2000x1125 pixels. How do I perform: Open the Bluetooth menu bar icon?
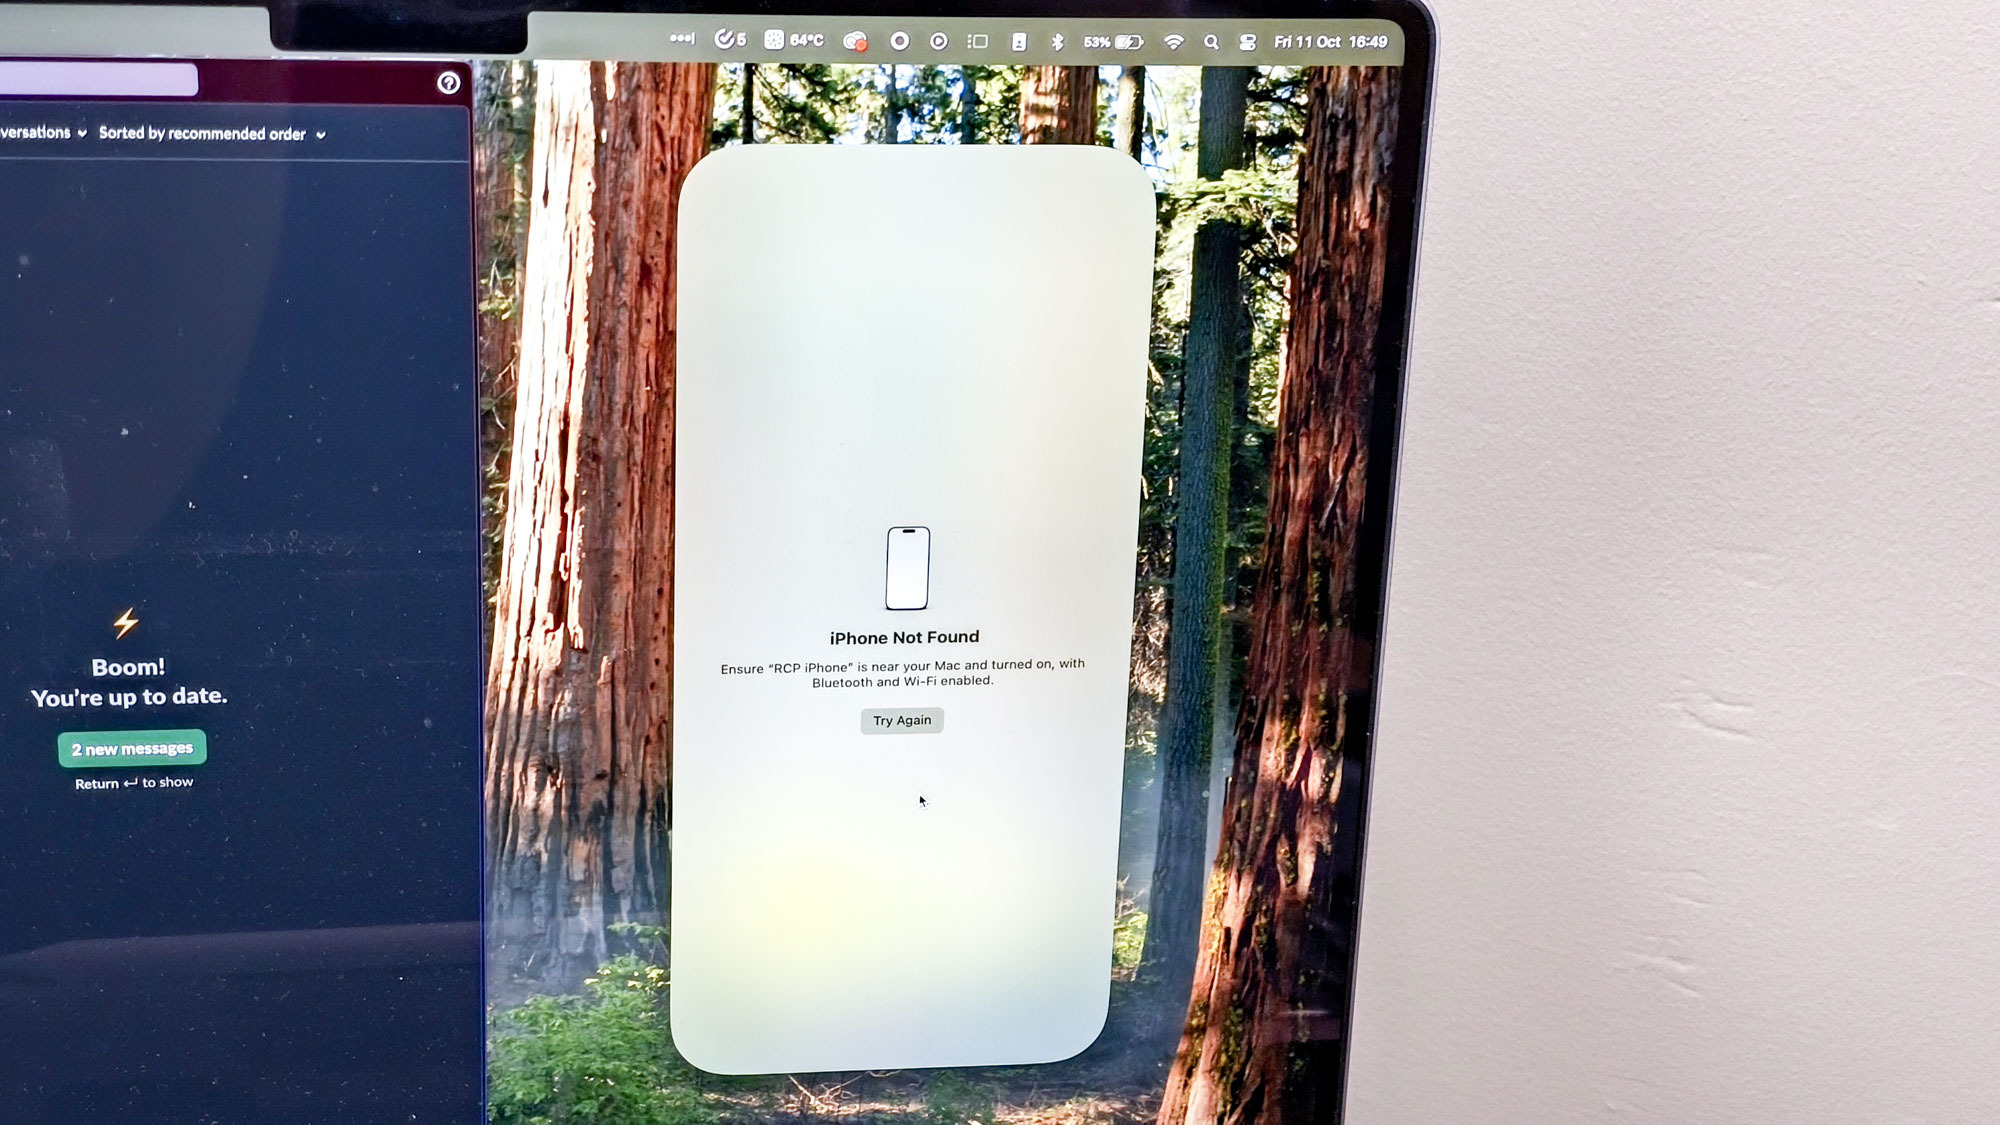tap(1057, 42)
